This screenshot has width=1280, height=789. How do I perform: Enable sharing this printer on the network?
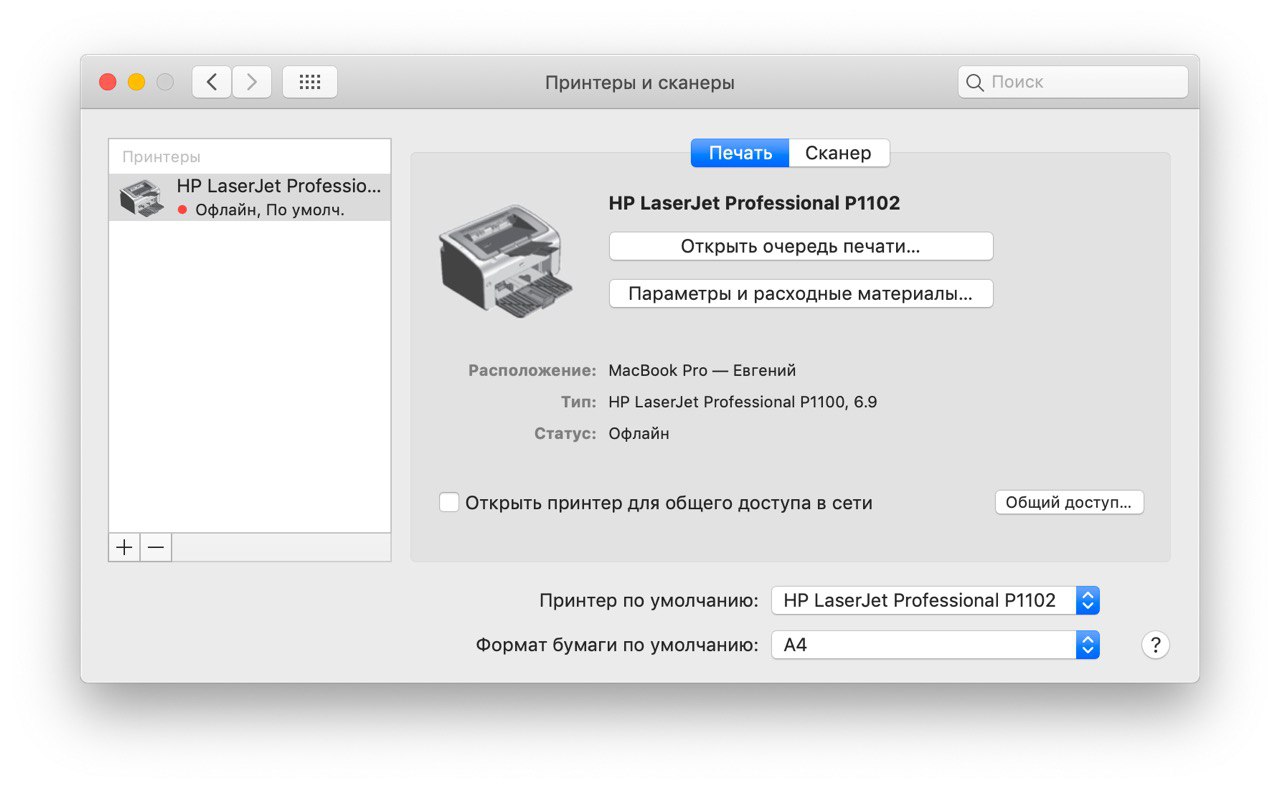tap(450, 502)
